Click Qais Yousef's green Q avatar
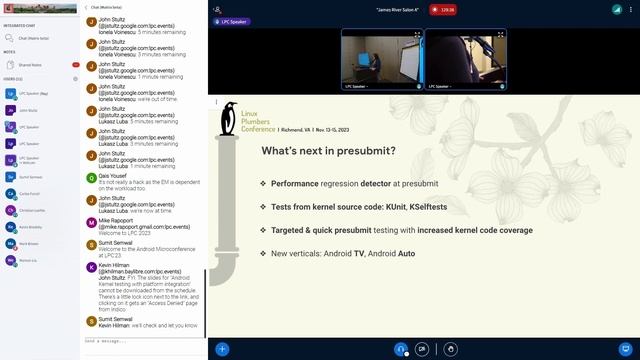This screenshot has width=640, height=360. tap(91, 178)
